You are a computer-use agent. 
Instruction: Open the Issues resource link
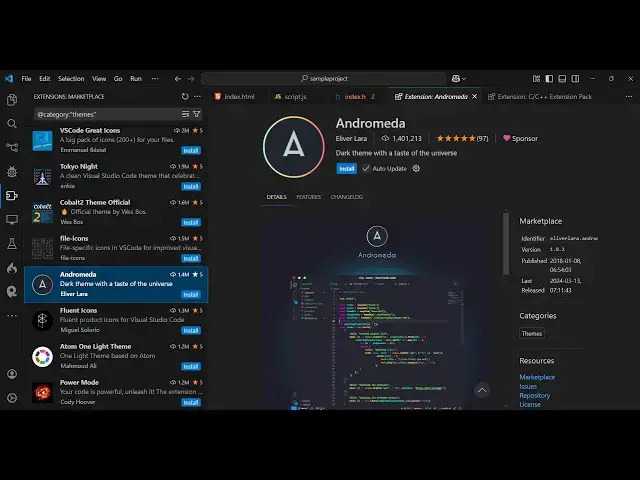point(528,386)
